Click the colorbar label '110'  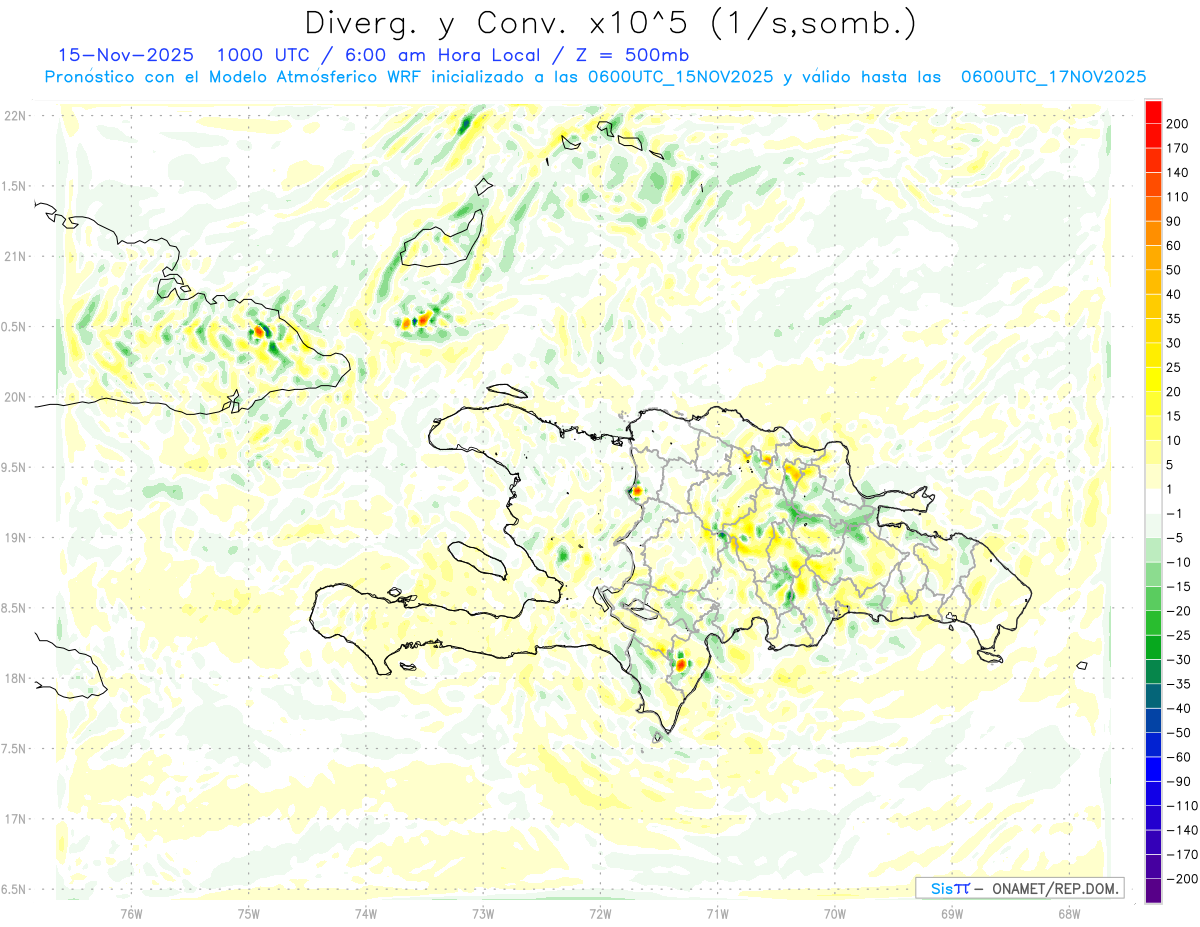[x=1178, y=197]
